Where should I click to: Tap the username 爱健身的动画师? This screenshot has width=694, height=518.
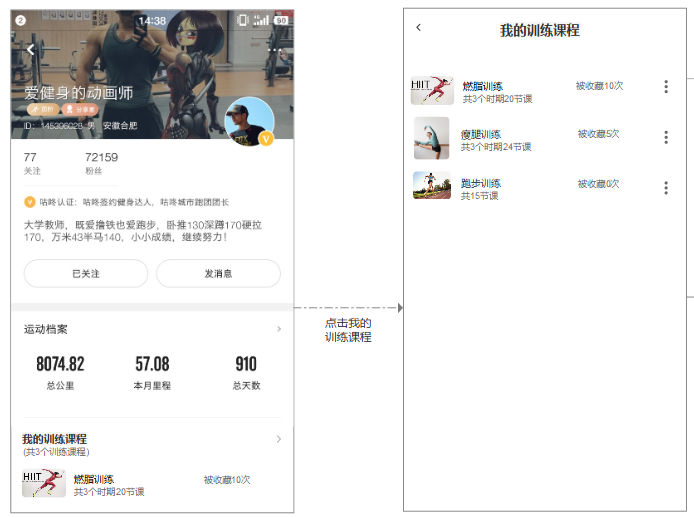click(x=78, y=93)
